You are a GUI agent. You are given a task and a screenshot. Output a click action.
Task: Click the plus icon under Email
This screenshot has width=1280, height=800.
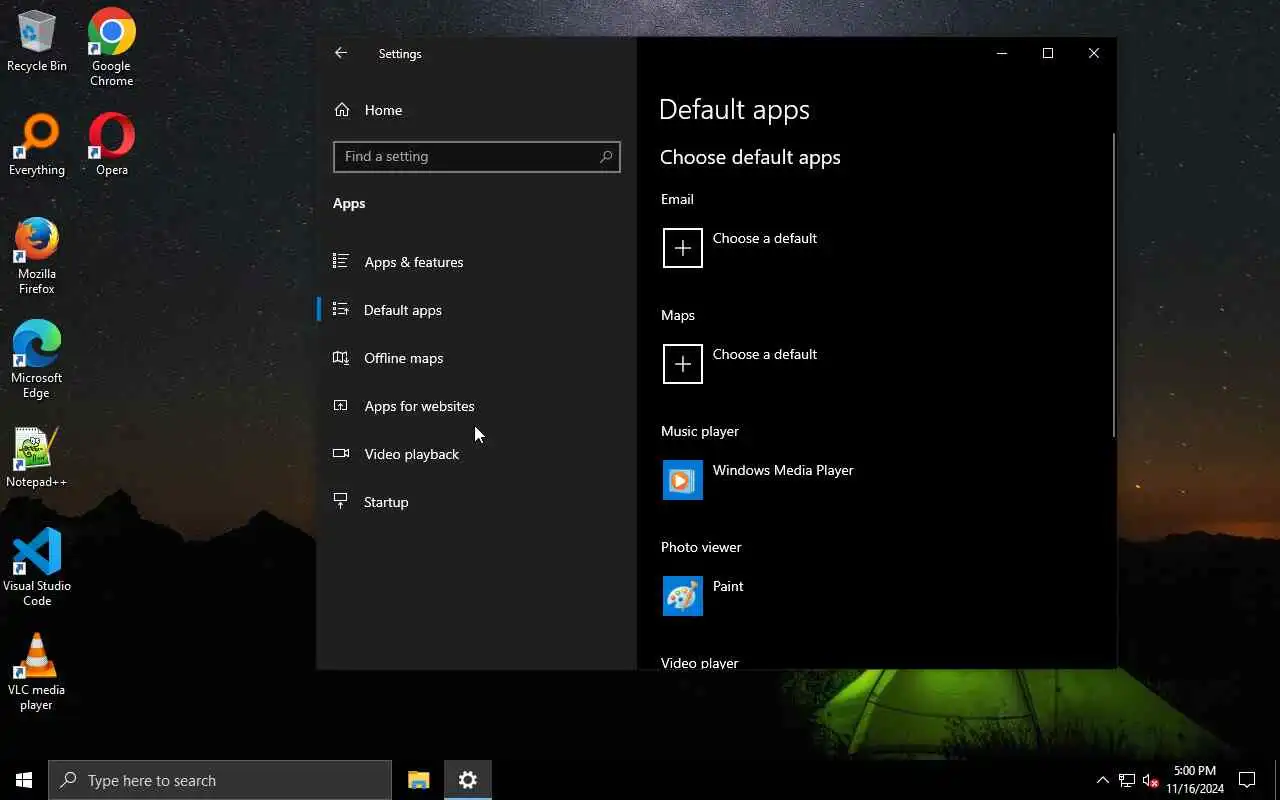[x=683, y=248]
